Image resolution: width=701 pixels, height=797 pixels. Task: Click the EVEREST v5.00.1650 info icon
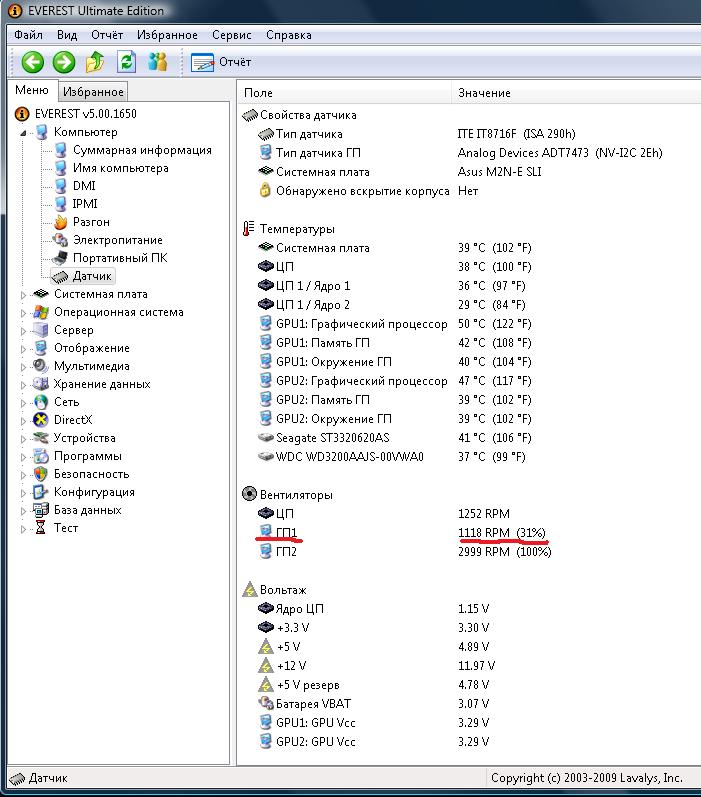22,114
